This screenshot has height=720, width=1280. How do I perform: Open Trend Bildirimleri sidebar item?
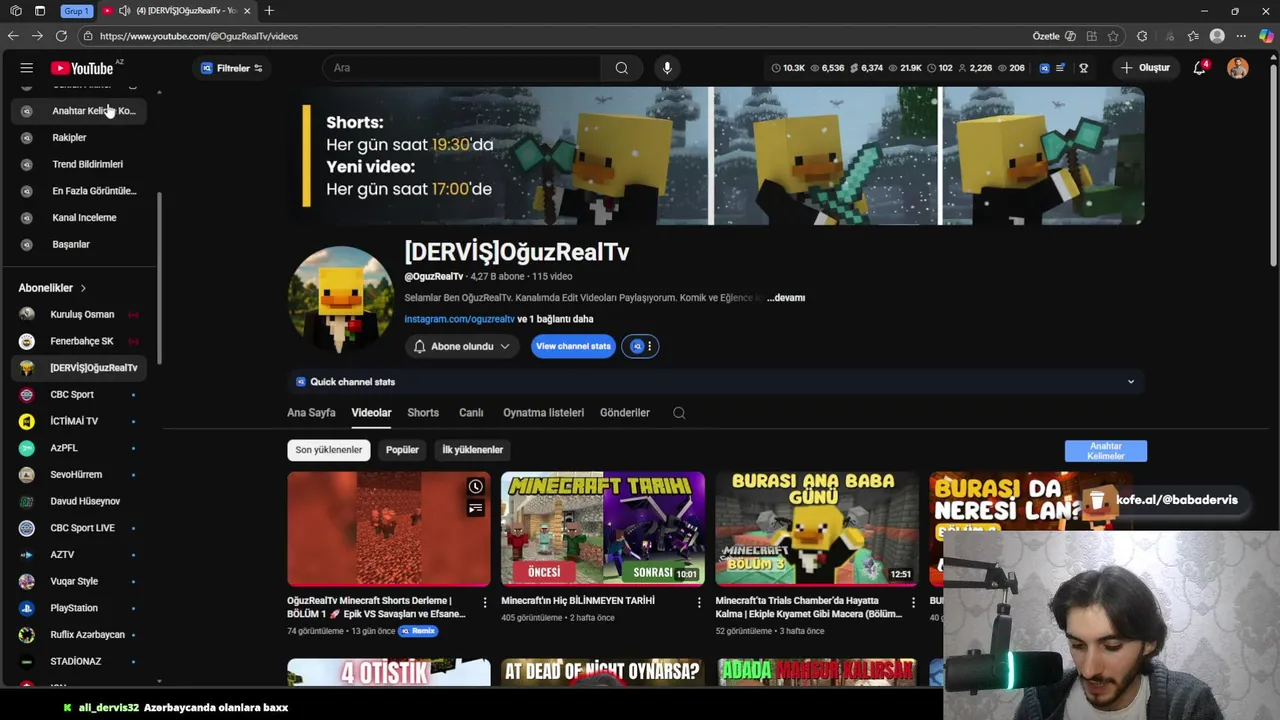(79, 164)
